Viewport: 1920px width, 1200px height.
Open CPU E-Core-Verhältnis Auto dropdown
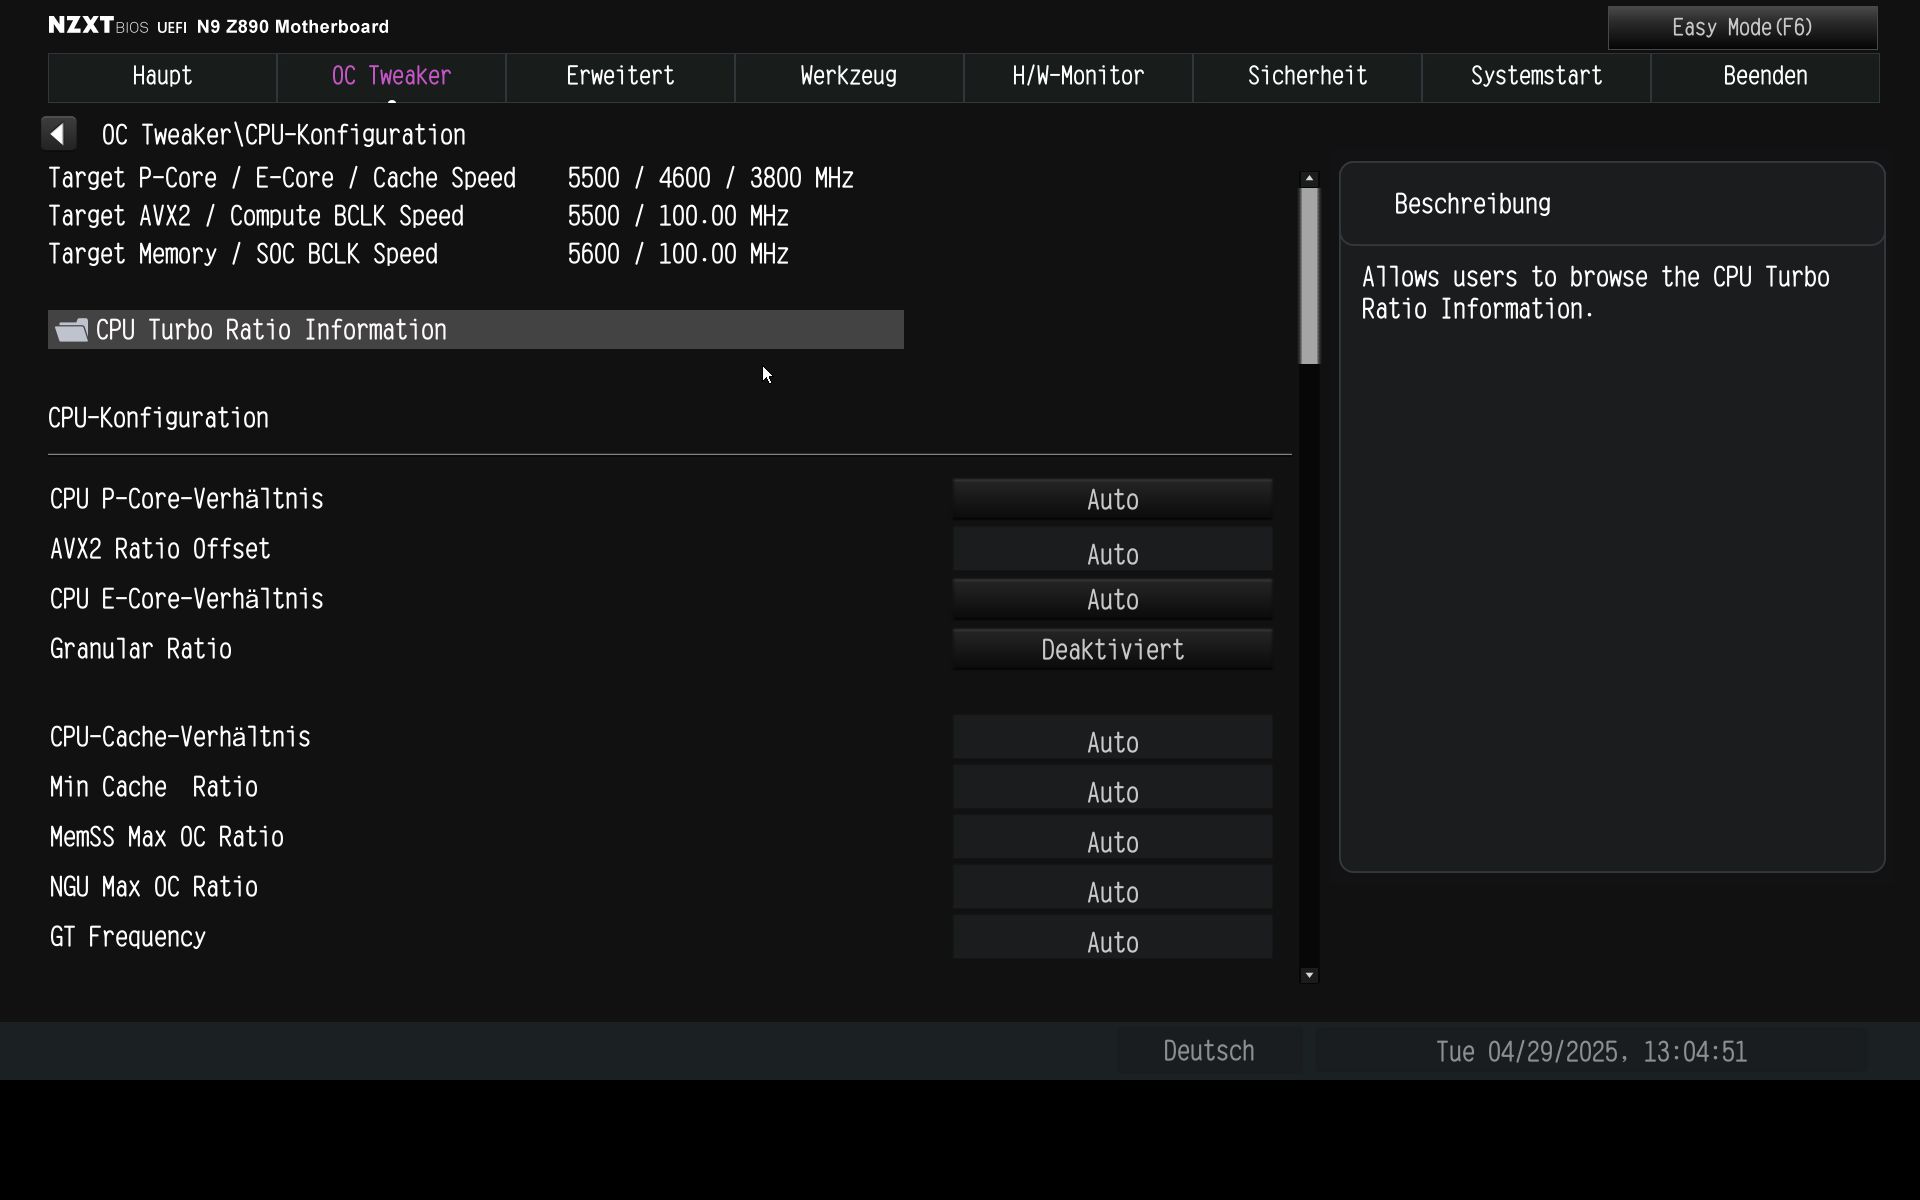click(x=1112, y=600)
